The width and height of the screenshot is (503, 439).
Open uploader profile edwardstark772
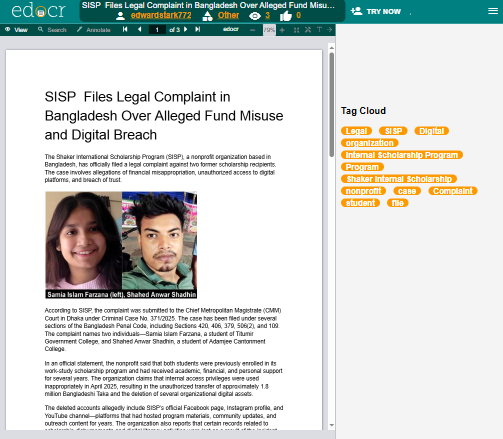pos(161,15)
